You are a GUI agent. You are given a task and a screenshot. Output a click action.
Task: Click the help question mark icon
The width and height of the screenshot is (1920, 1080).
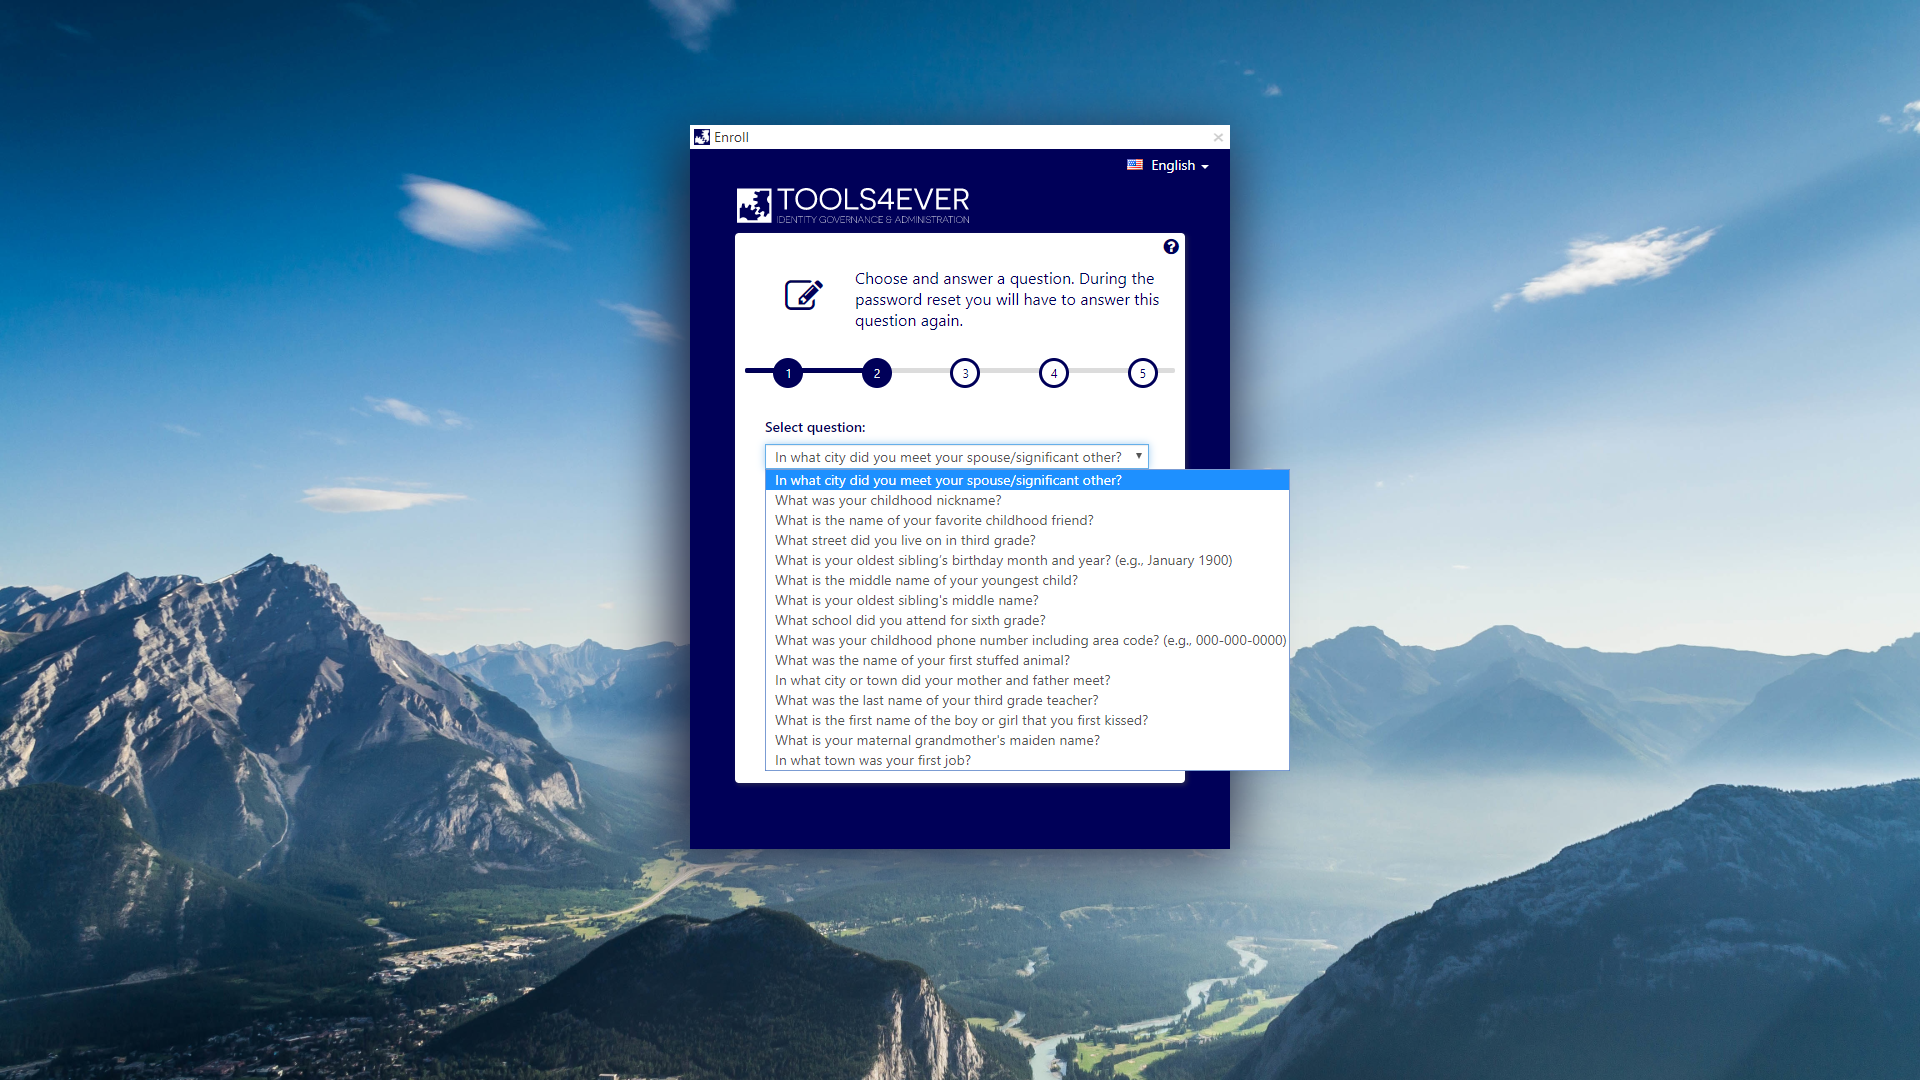1171,247
